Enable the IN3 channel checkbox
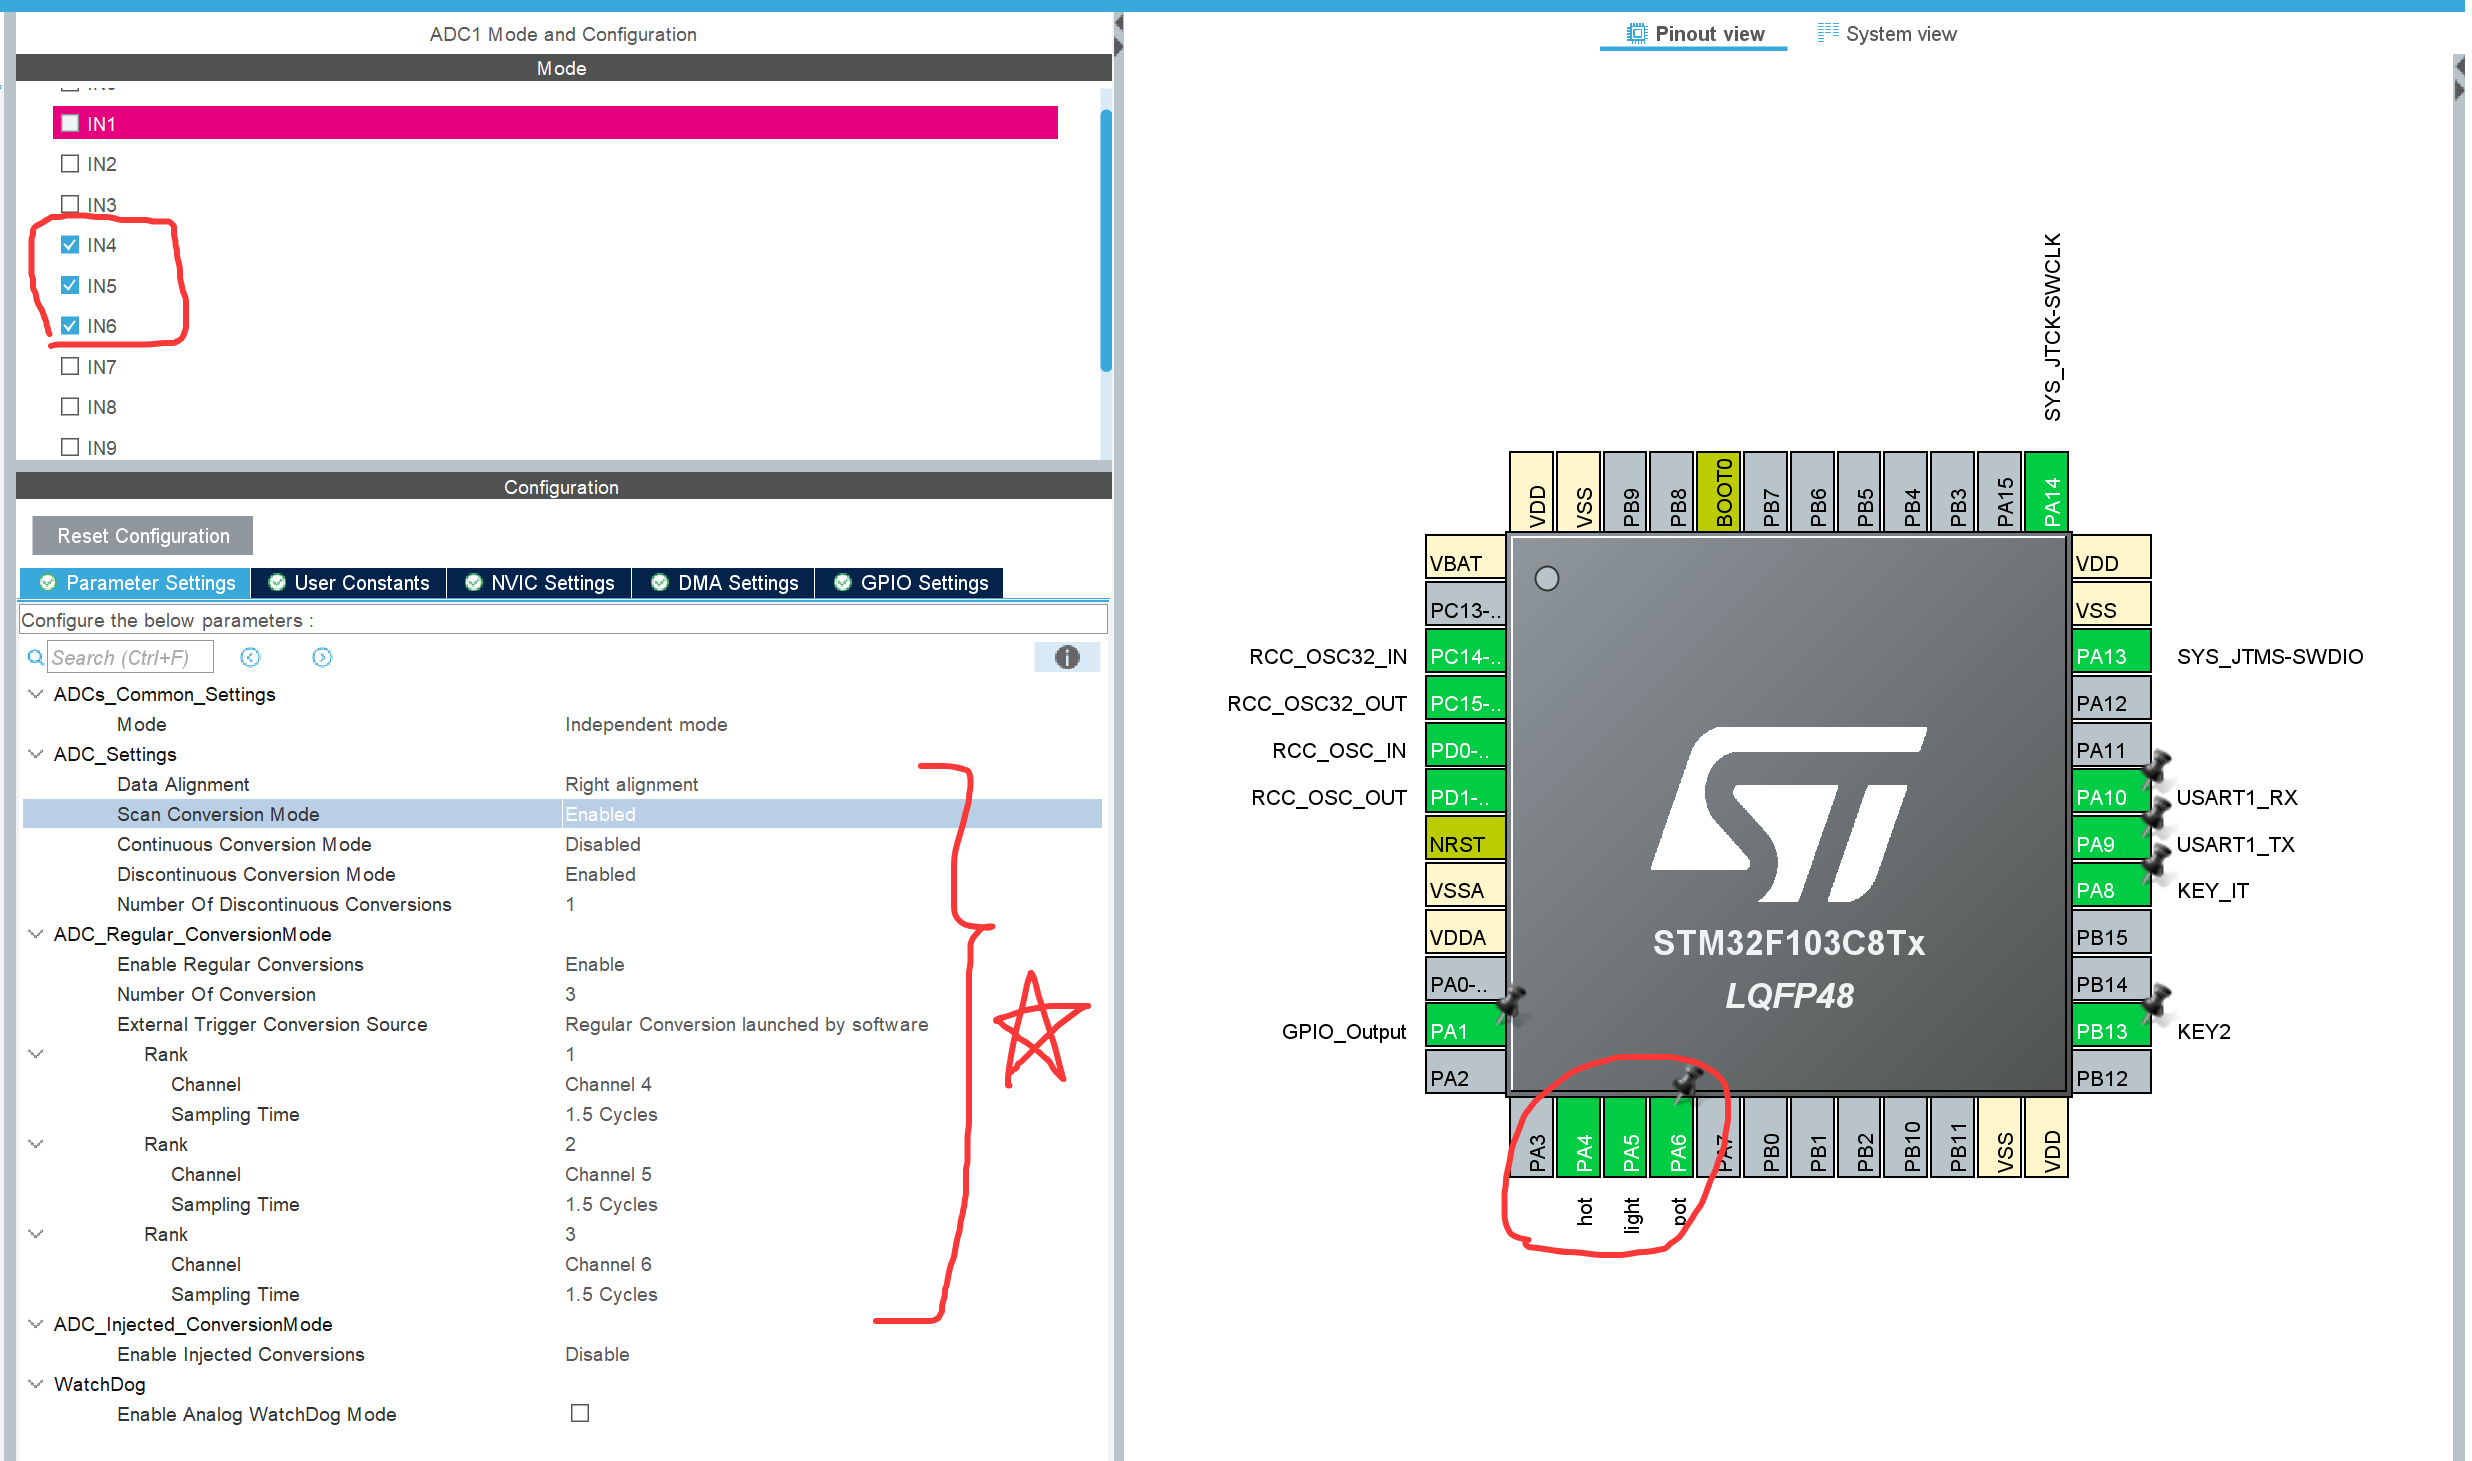Image resolution: width=2472 pixels, height=1461 pixels. [x=70, y=204]
